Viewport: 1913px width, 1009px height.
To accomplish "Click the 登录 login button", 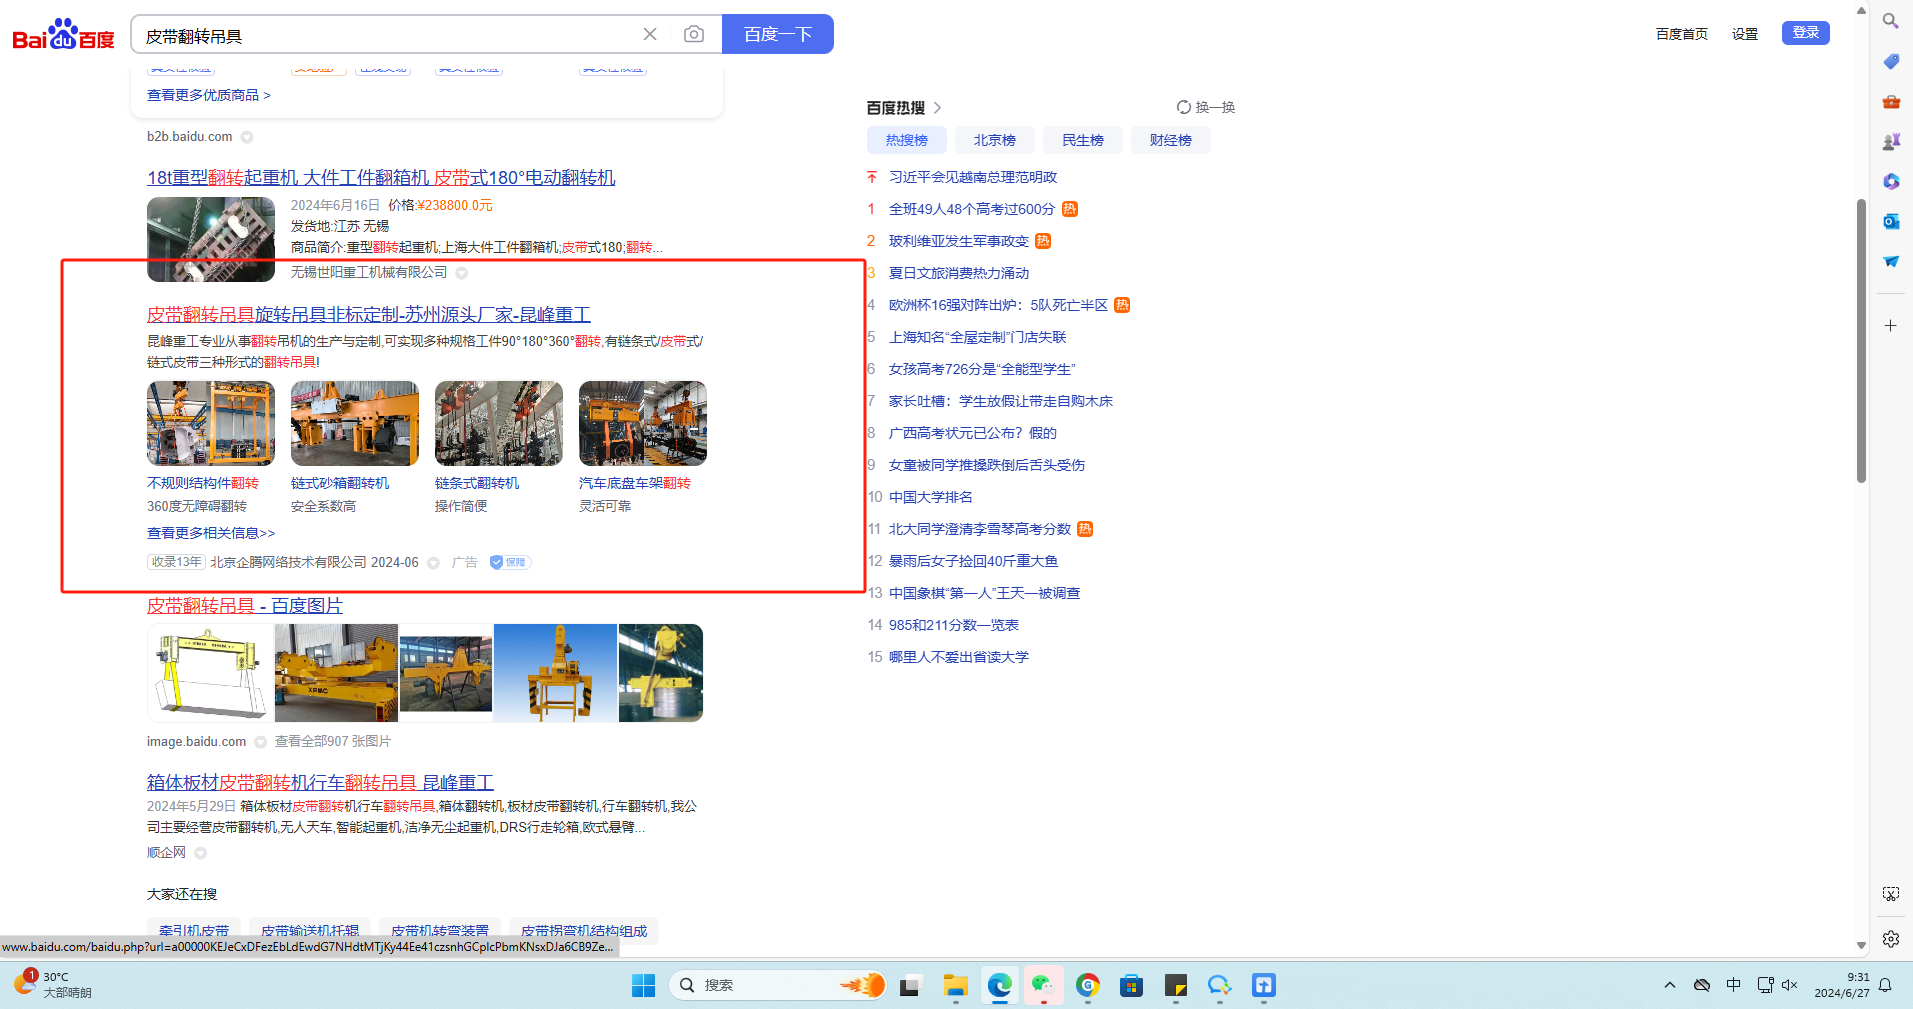I will [1805, 33].
